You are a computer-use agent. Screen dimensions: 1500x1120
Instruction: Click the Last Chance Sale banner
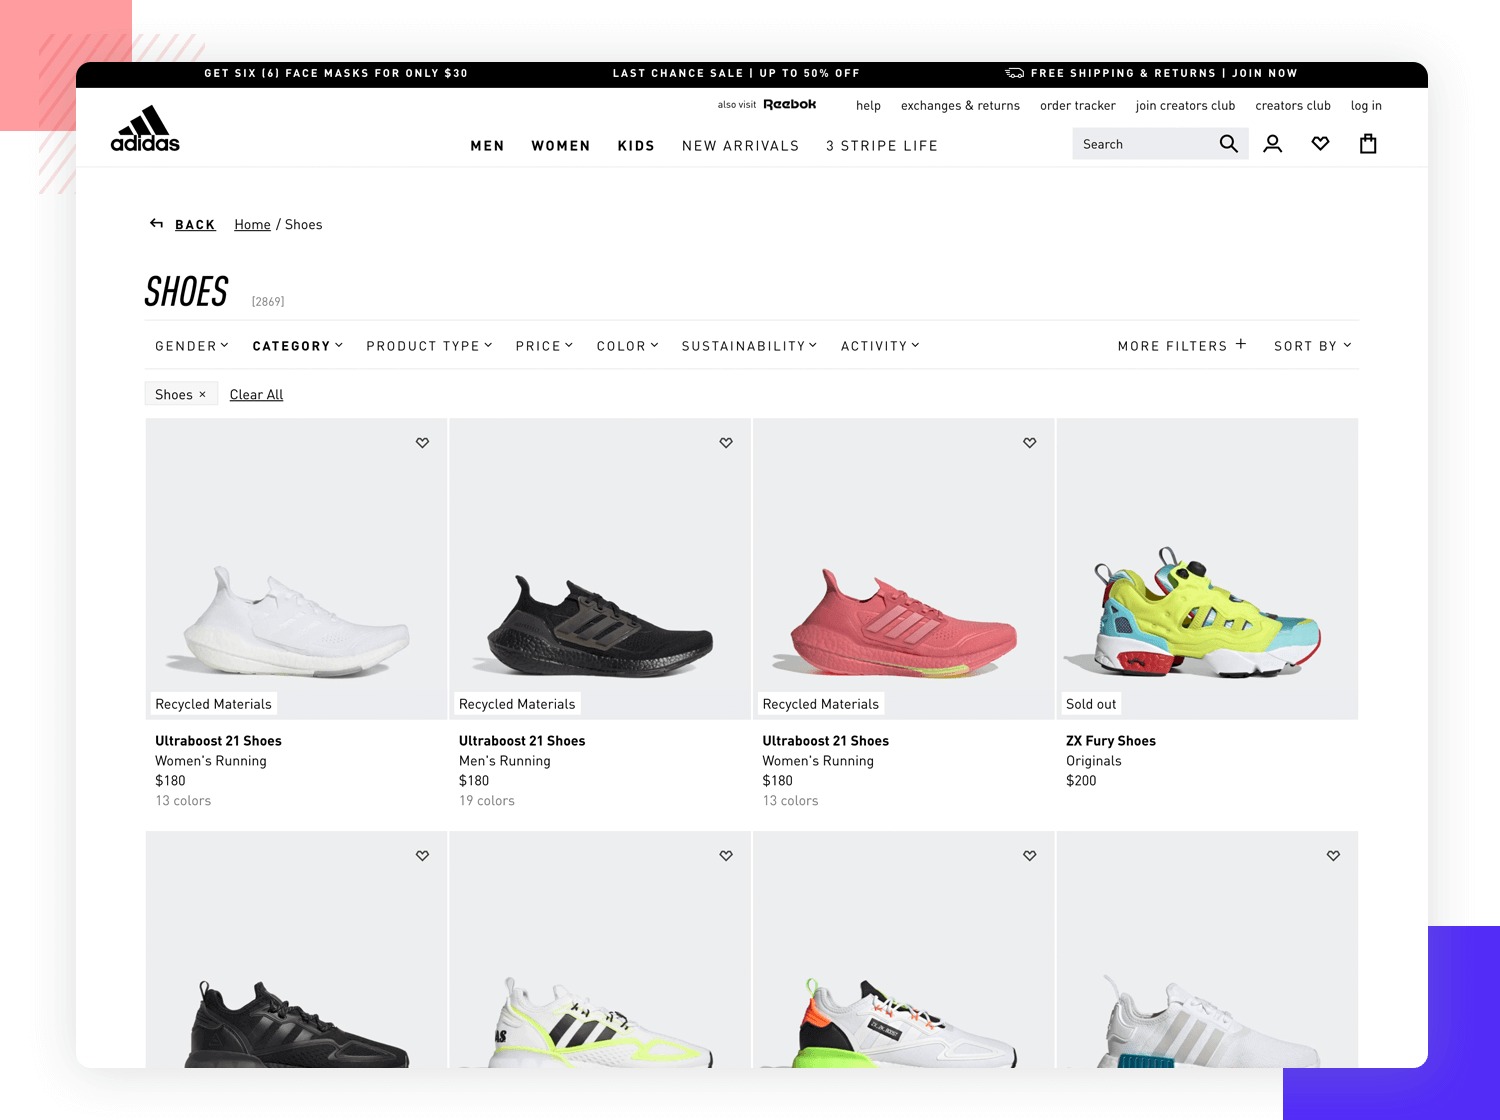[x=736, y=73]
